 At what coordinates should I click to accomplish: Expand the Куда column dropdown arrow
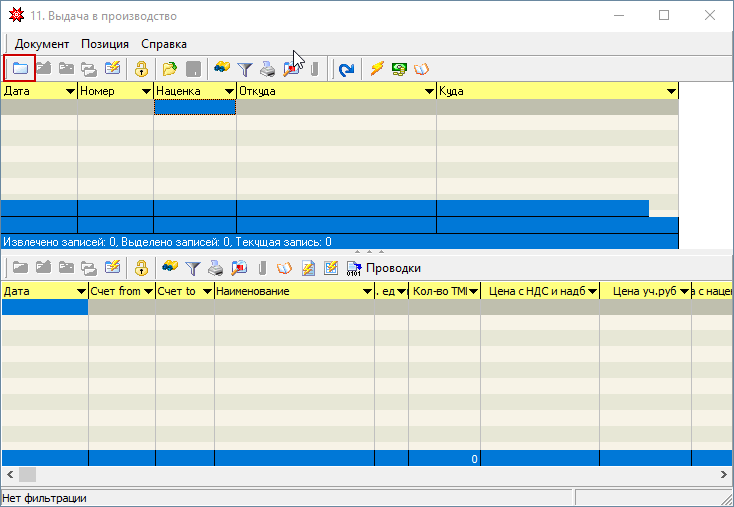[671, 92]
